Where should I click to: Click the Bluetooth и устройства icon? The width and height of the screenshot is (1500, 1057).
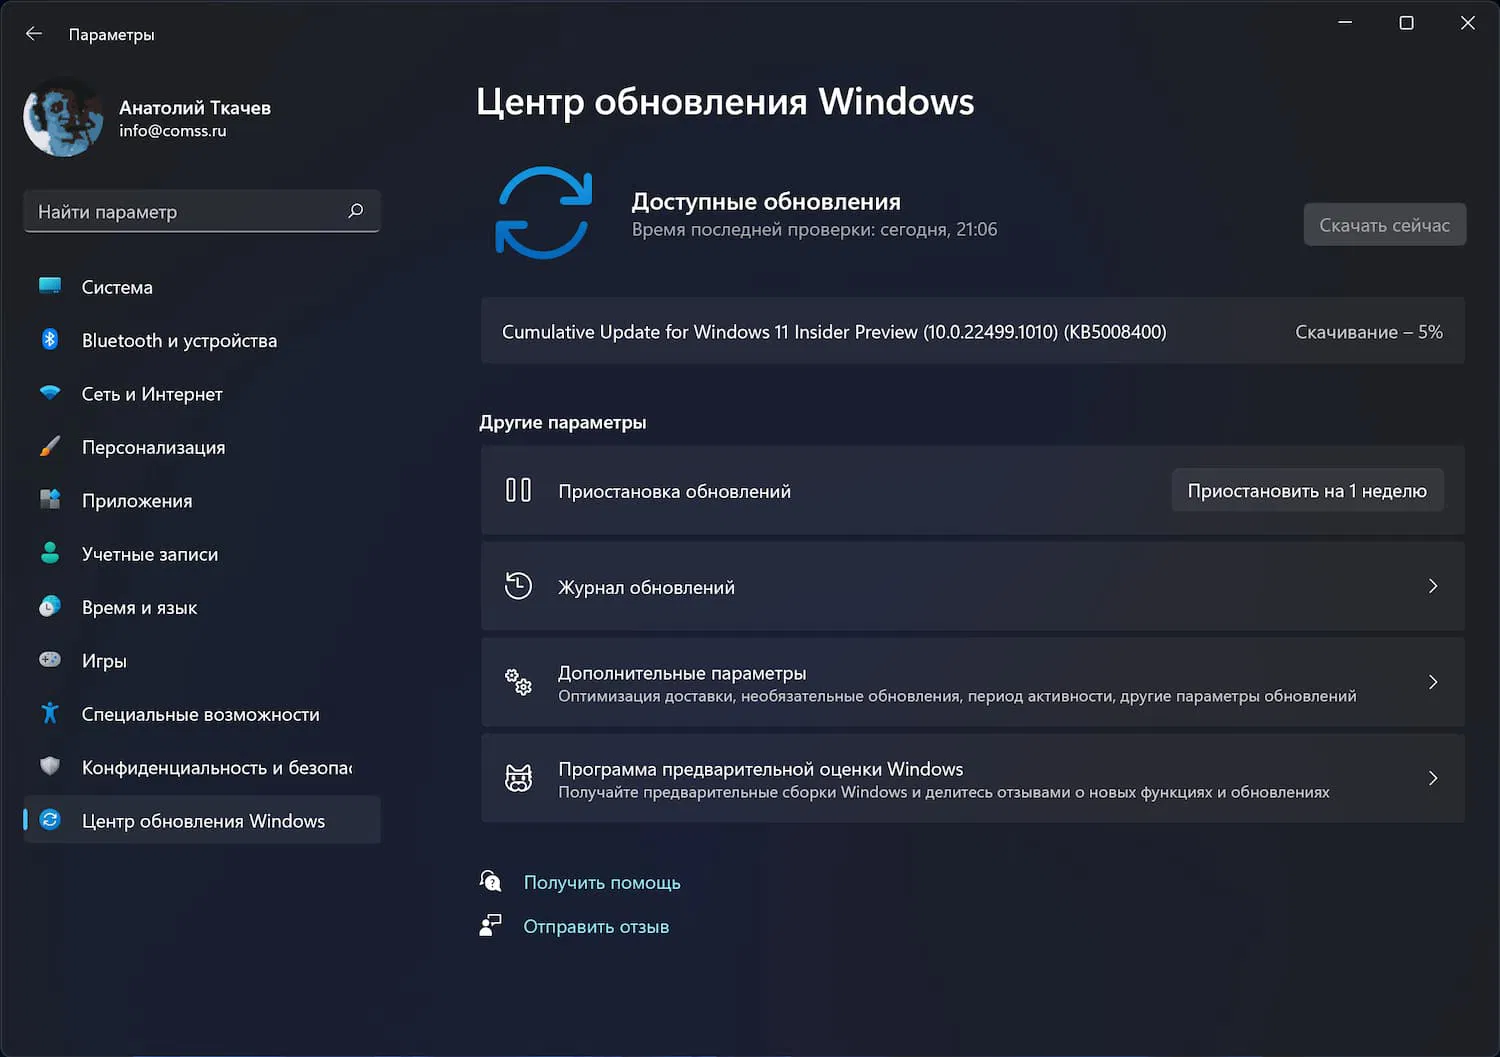(x=50, y=340)
